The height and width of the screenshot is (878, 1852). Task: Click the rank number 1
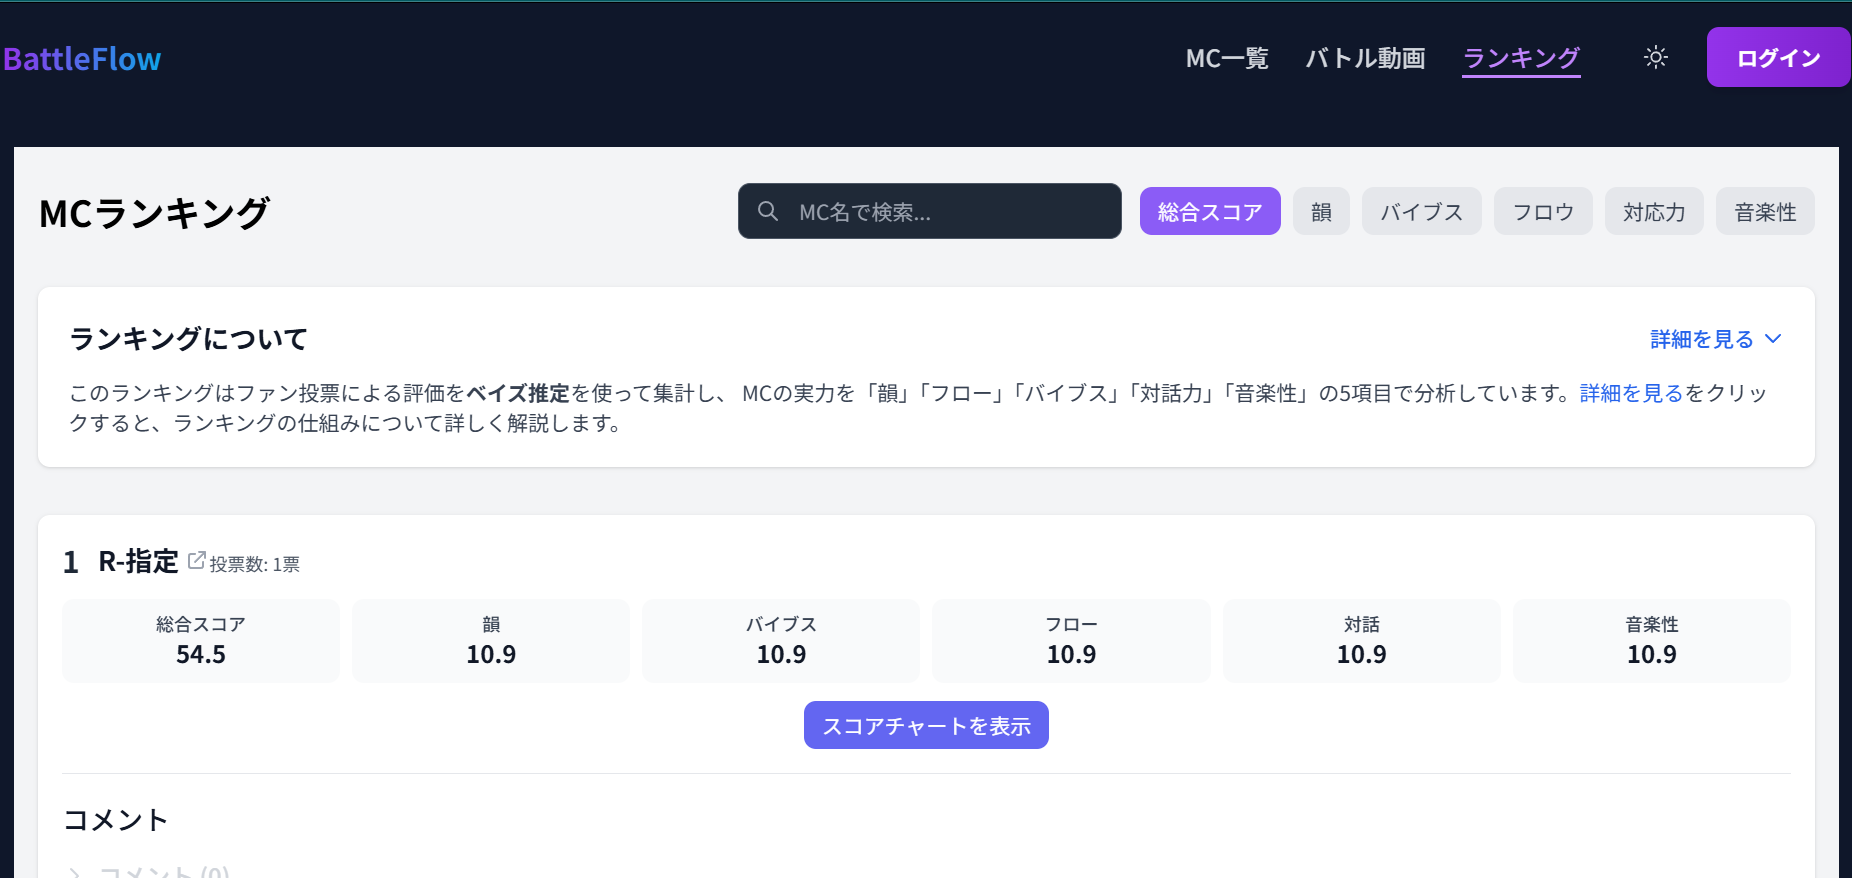click(x=71, y=562)
